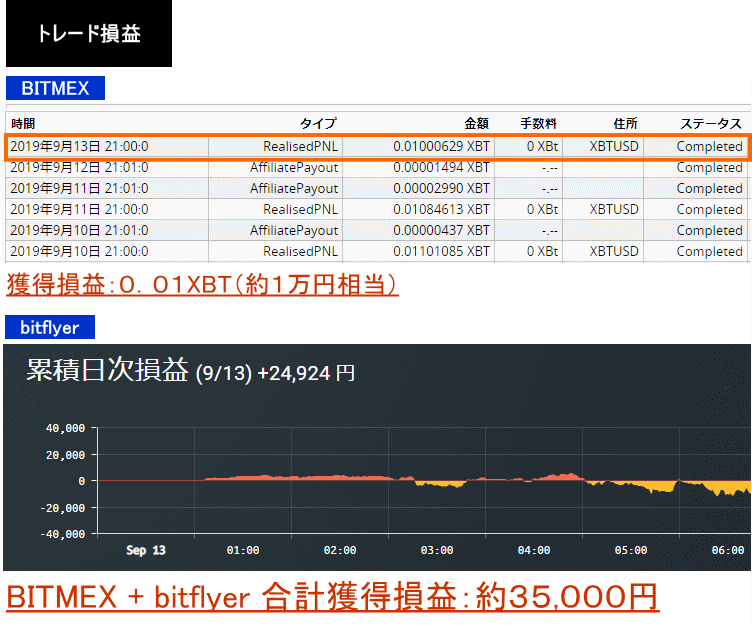The image size is (752, 625).
Task: Open the BITMEX + bitflyer 合計獲得損益 link
Action: tap(332, 597)
